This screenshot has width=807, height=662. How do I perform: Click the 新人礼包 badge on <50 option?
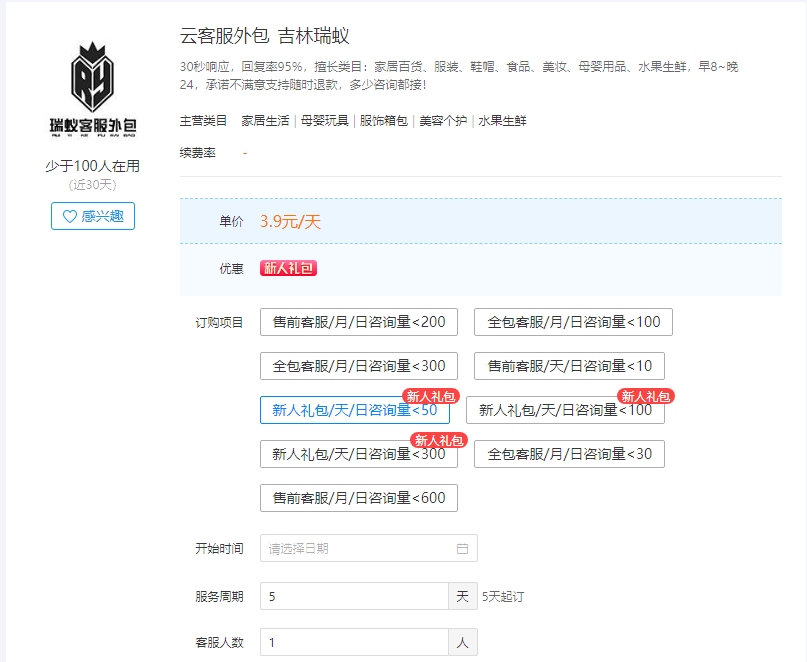431,396
